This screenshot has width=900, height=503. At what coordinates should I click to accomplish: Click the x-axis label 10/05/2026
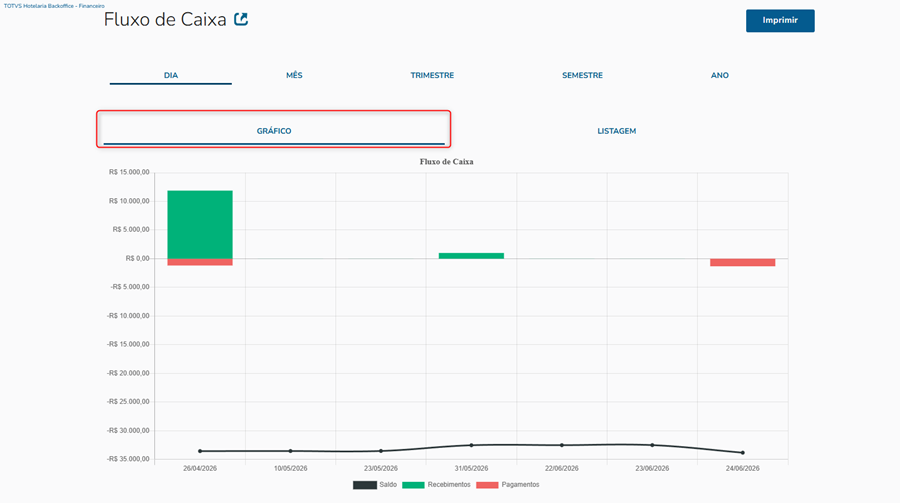pyautogui.click(x=290, y=469)
